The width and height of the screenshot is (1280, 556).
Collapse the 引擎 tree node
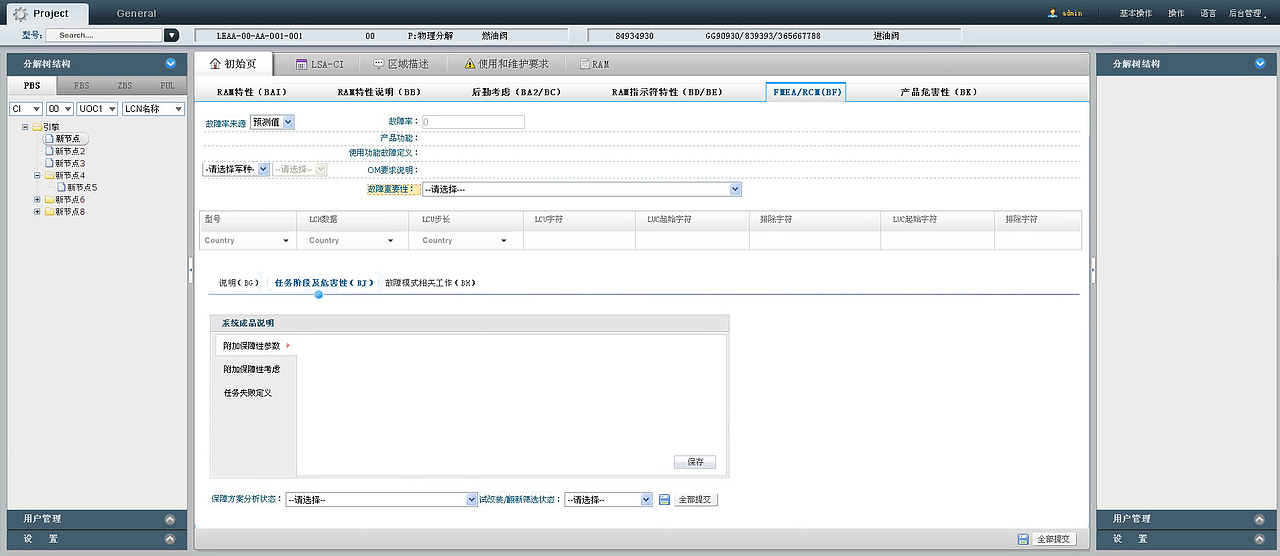pos(25,127)
